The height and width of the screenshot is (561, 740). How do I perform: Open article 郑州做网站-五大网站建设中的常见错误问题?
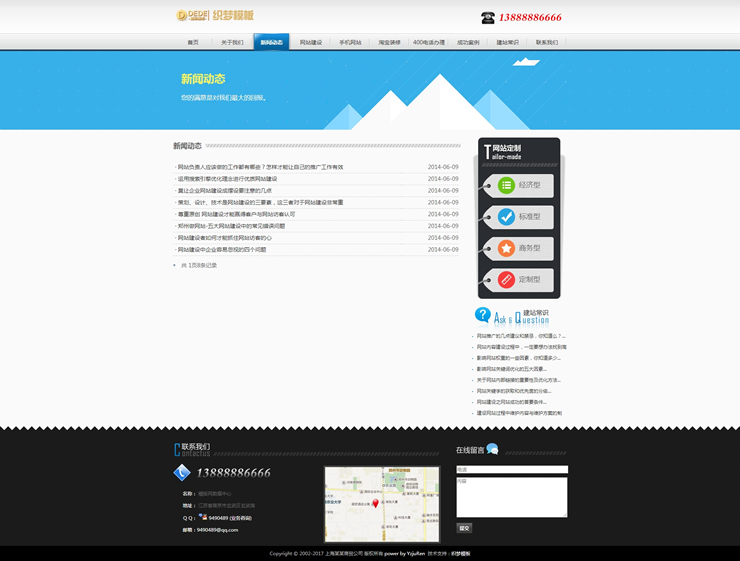pyautogui.click(x=231, y=226)
